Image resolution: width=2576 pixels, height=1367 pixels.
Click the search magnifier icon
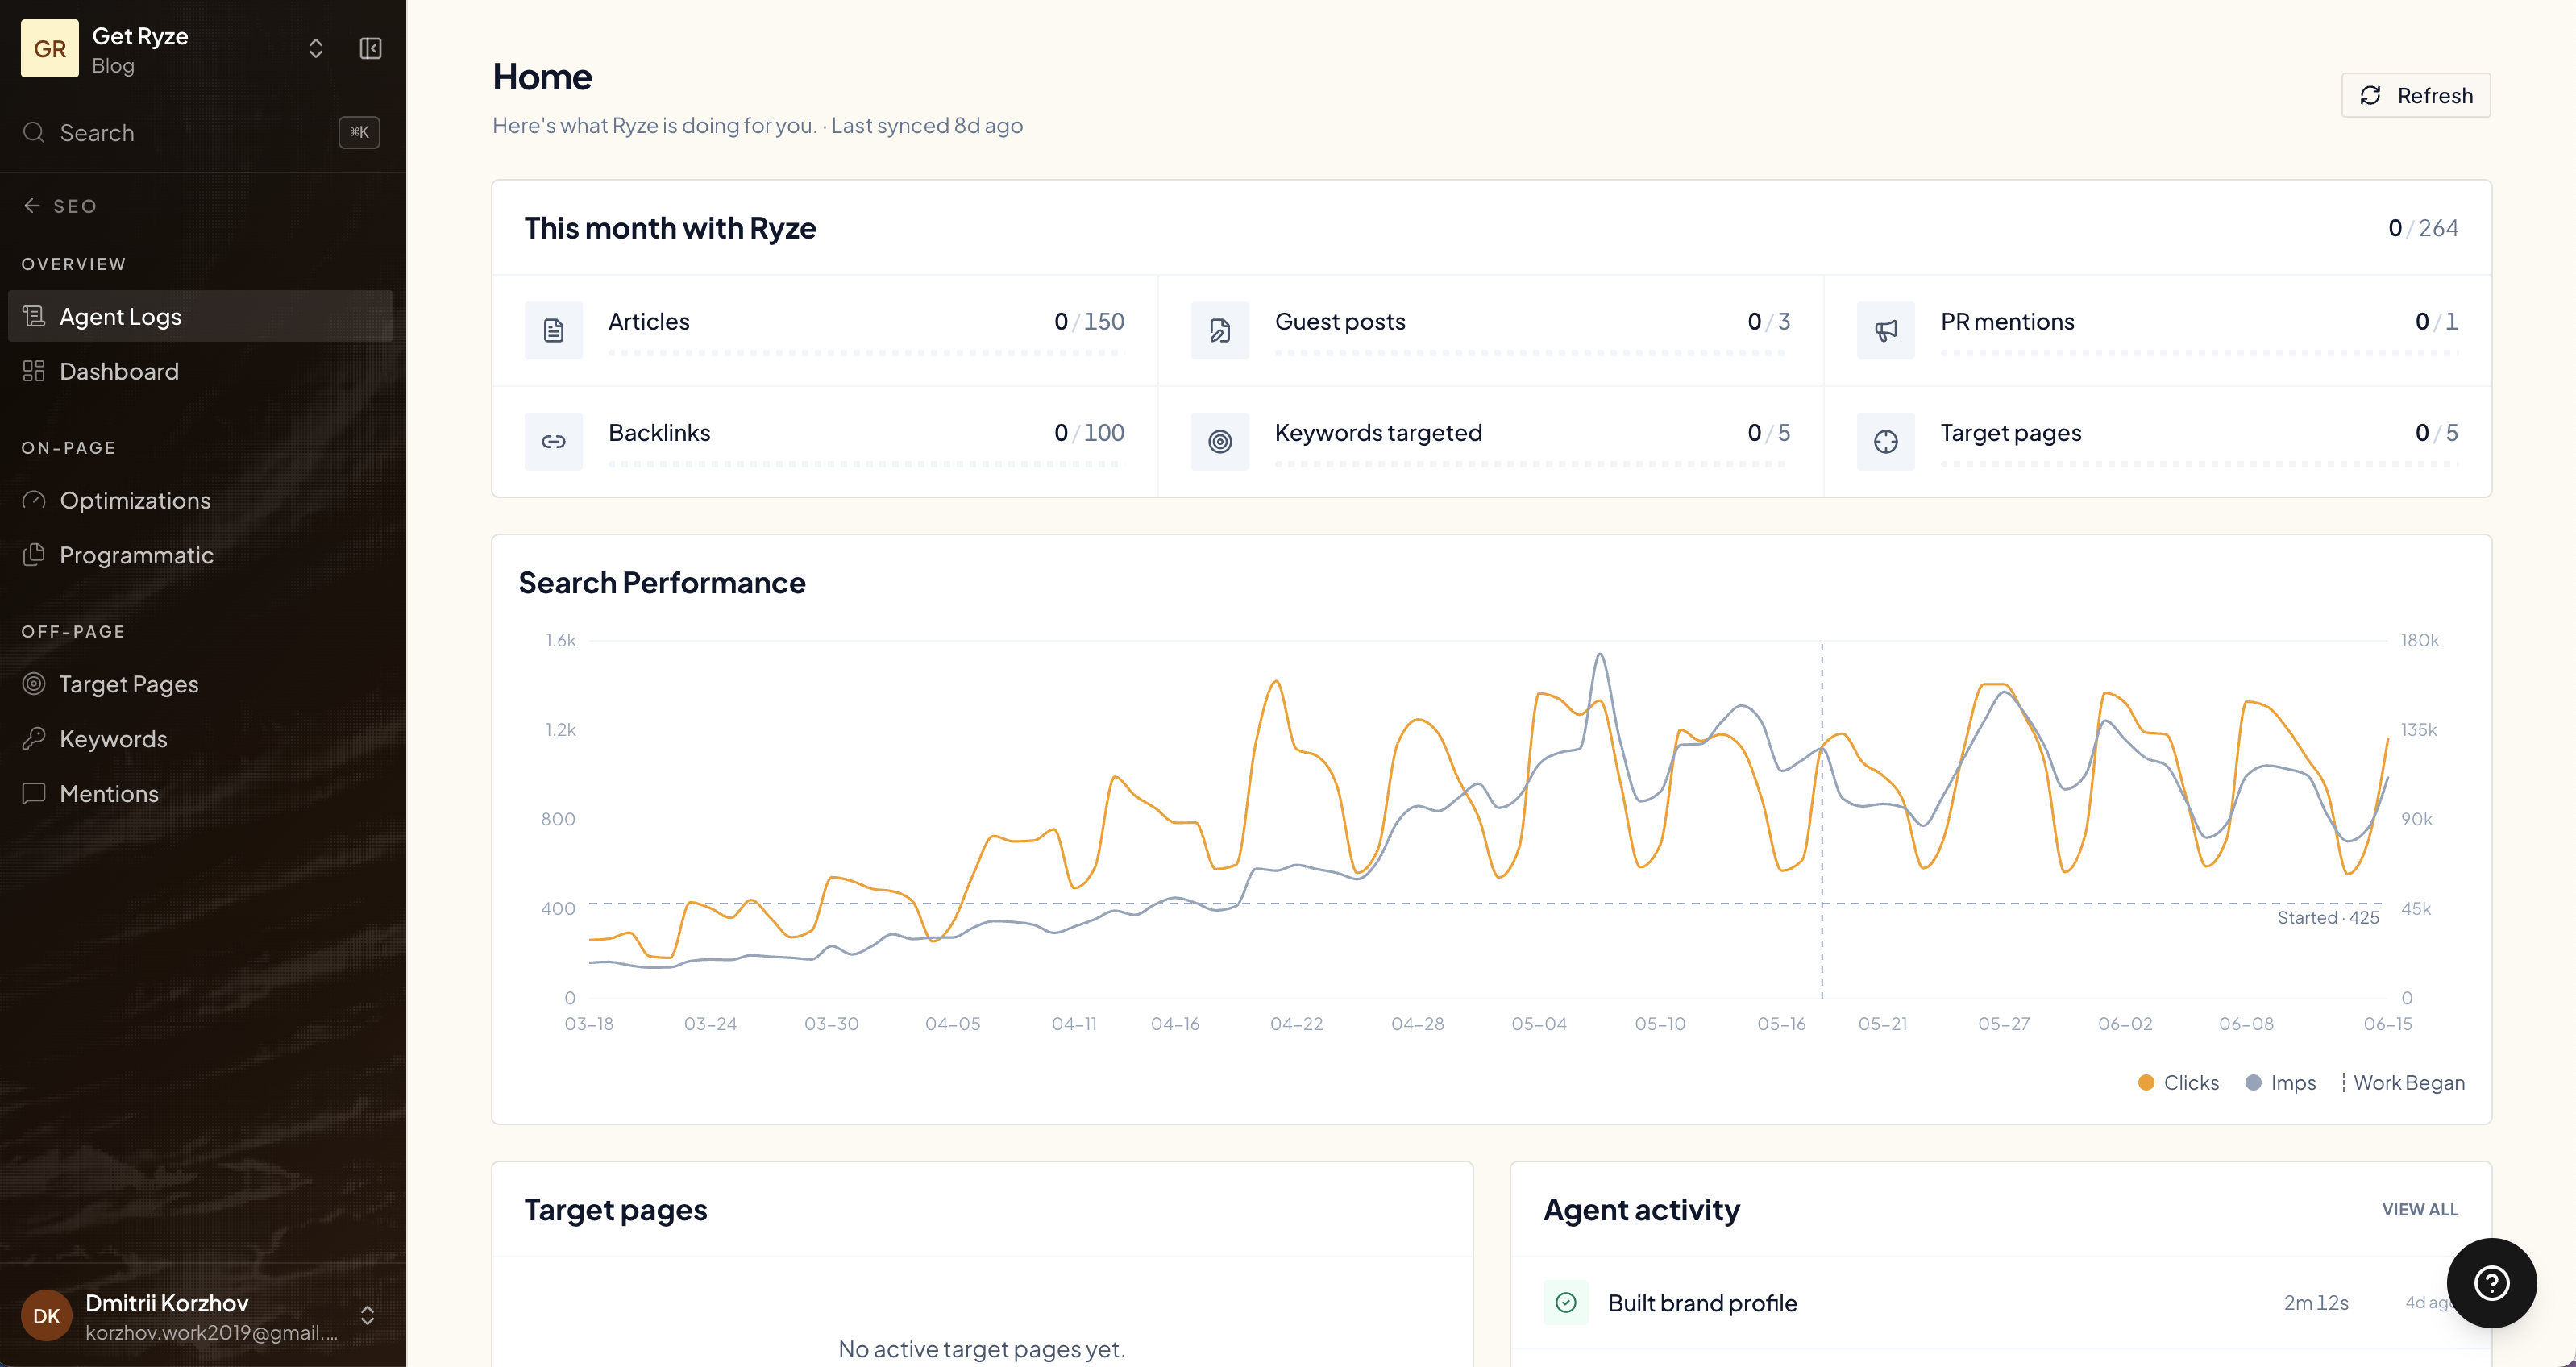(x=34, y=132)
